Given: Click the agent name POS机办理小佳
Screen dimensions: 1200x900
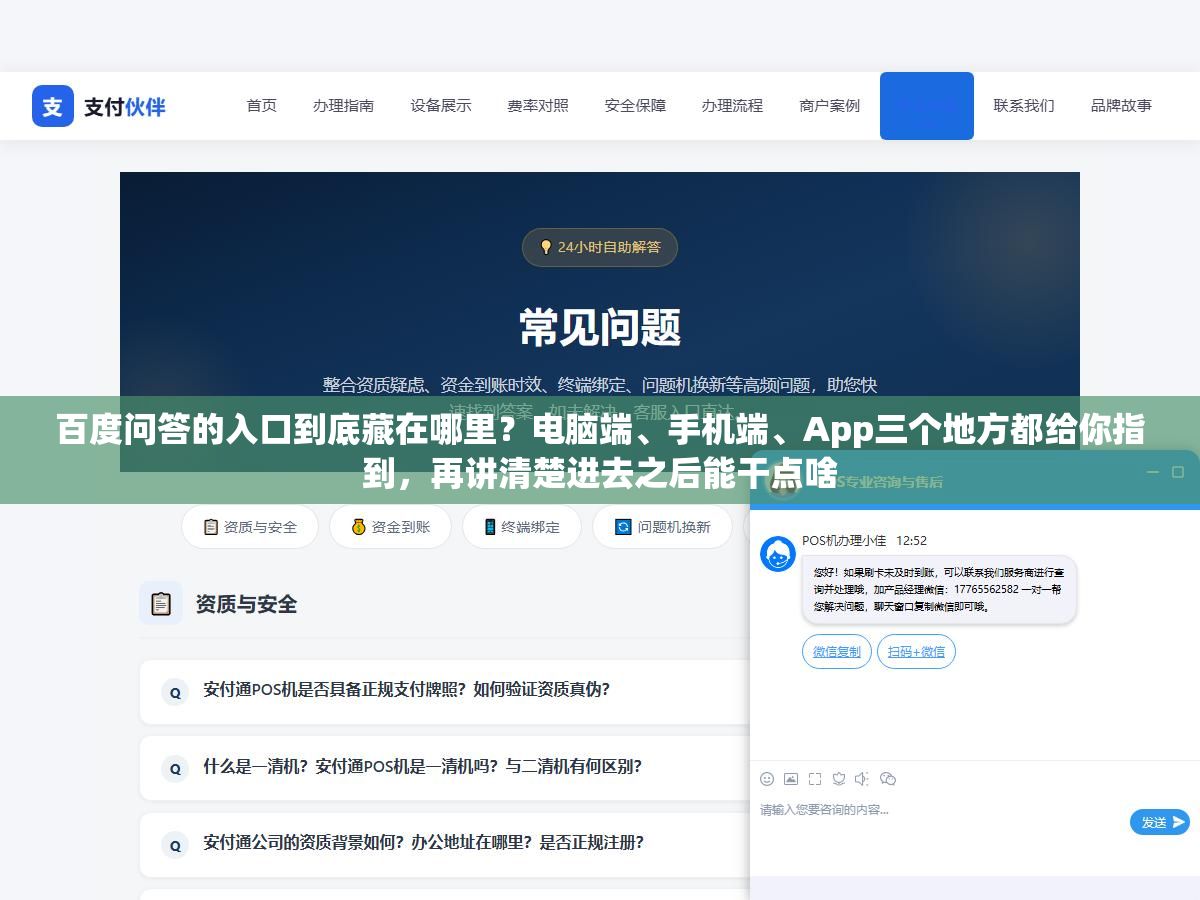Looking at the screenshot, I should click(x=844, y=540).
